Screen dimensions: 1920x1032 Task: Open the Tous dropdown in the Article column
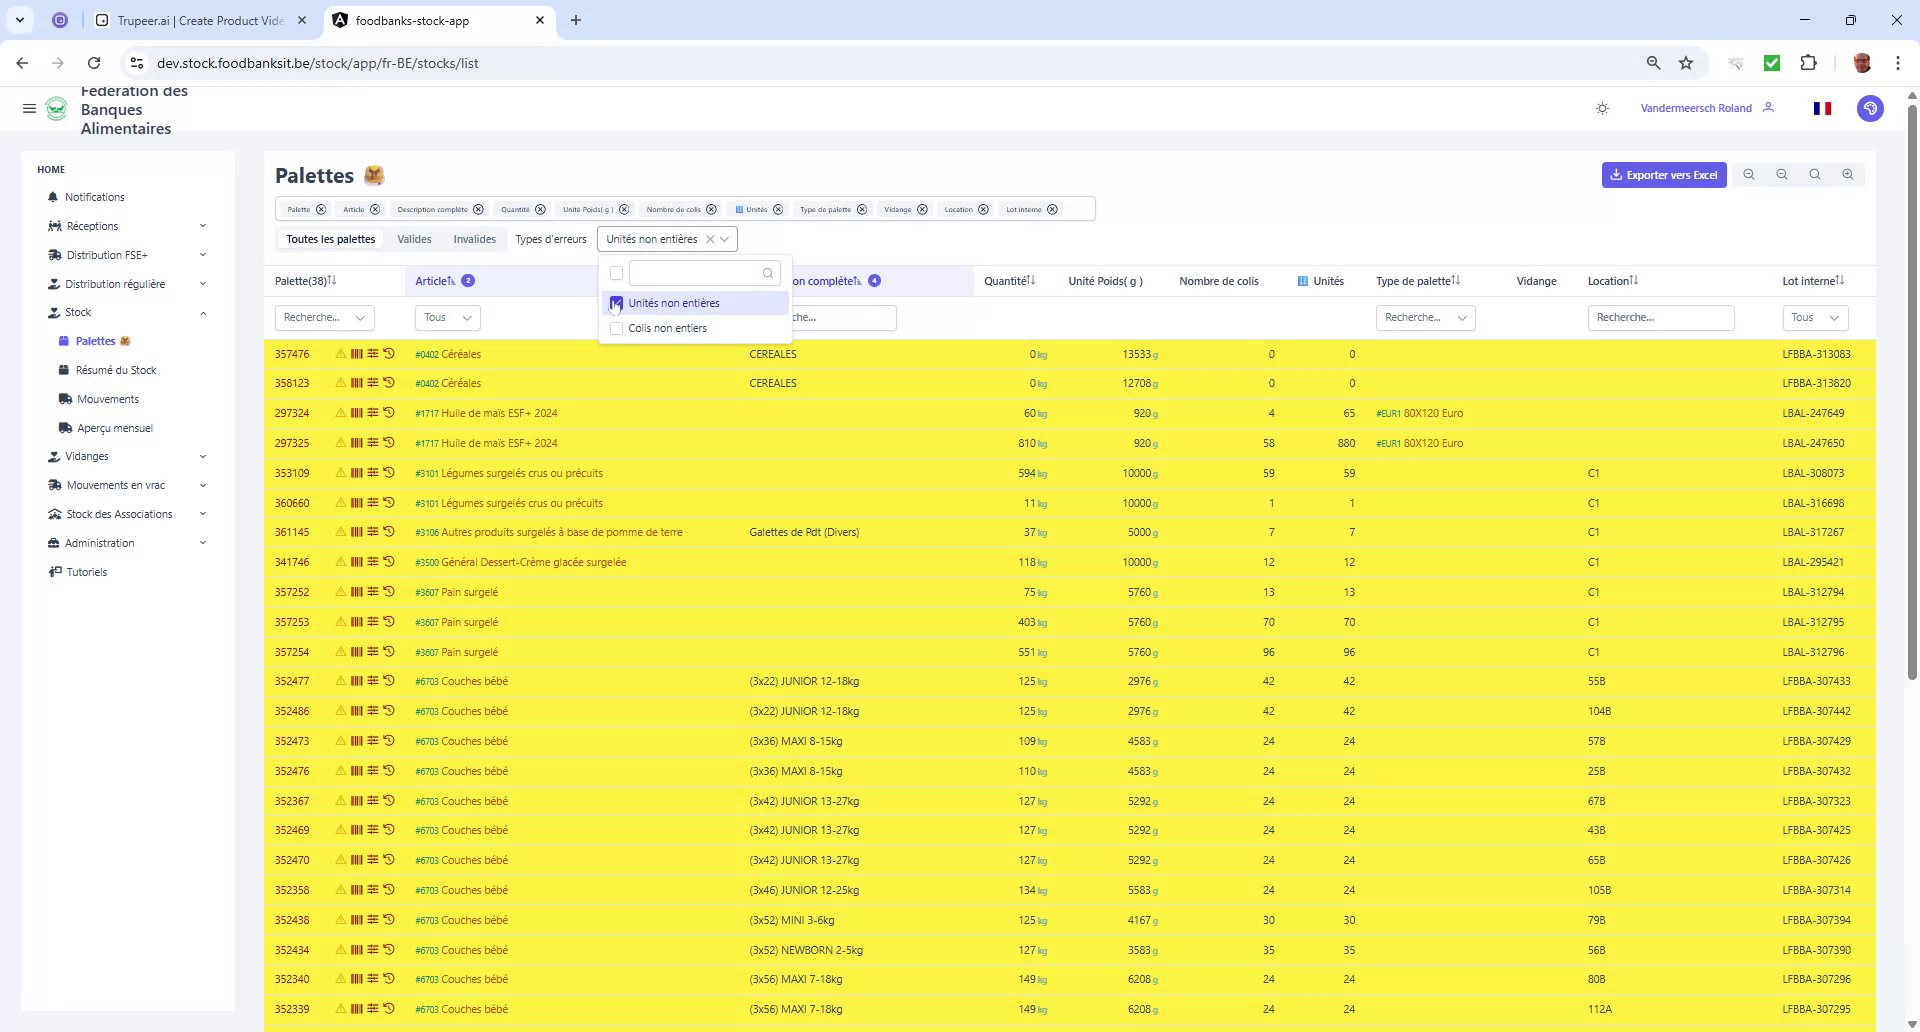click(447, 317)
